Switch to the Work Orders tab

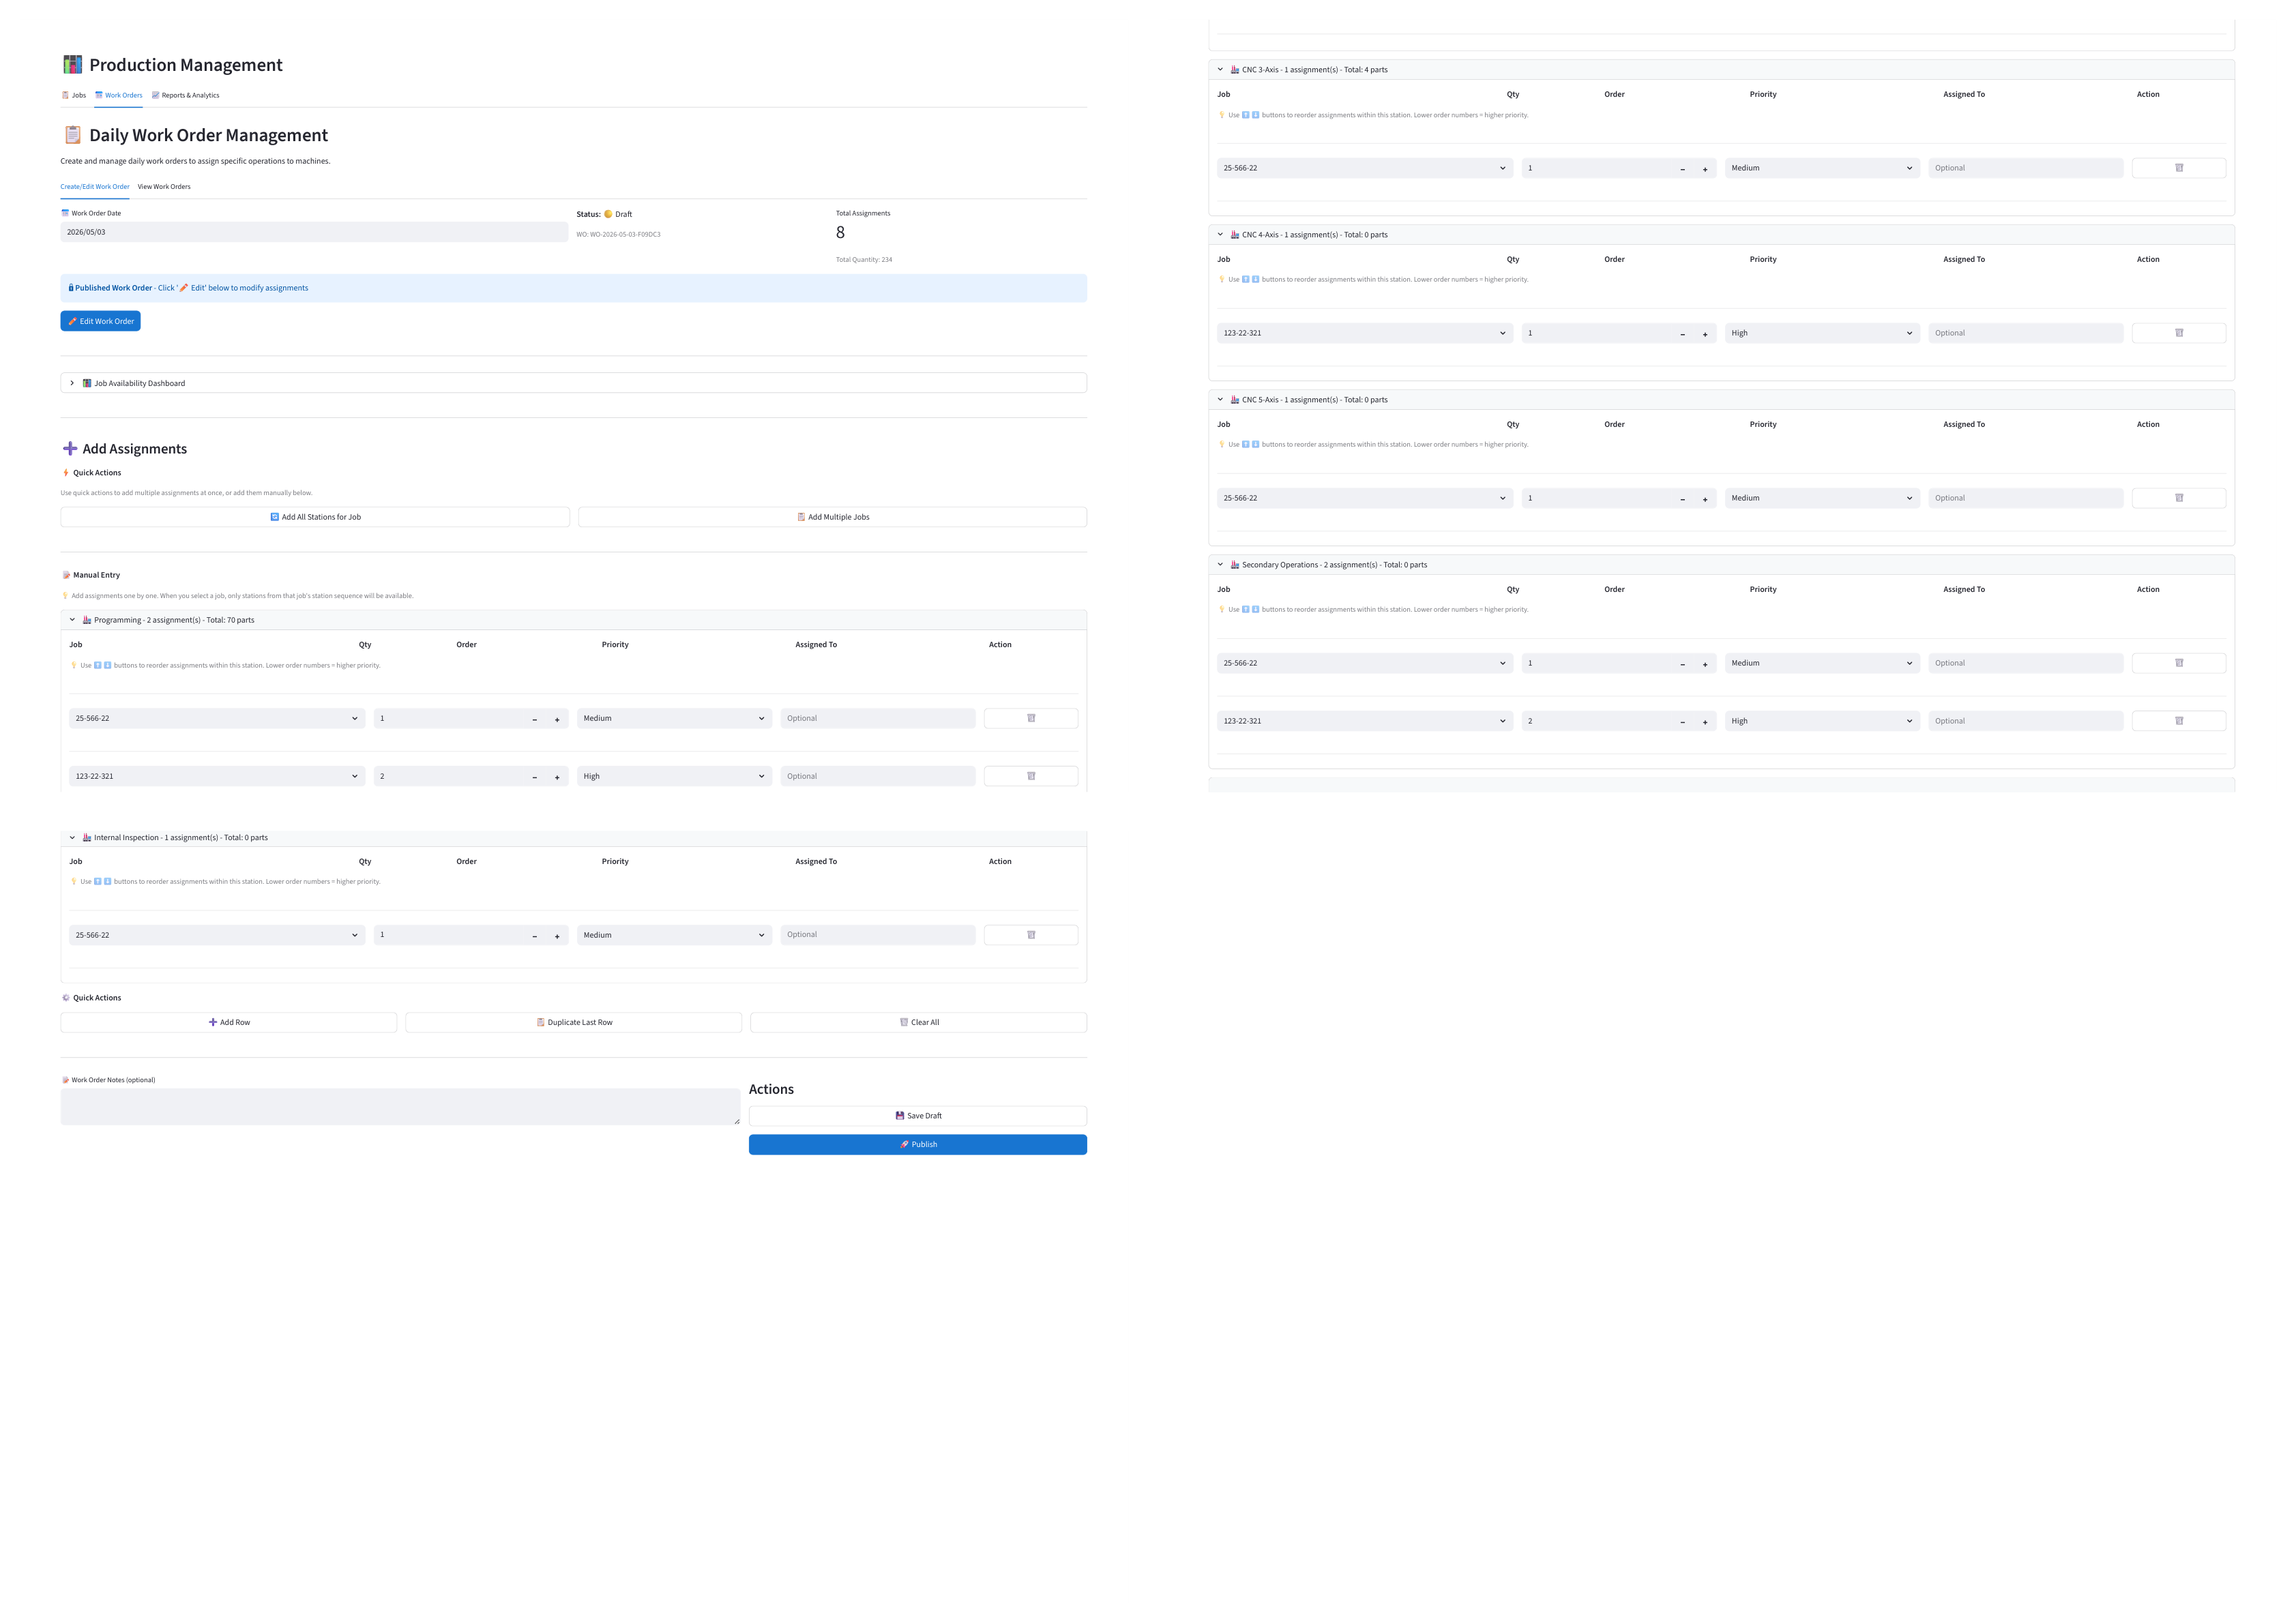coord(118,95)
